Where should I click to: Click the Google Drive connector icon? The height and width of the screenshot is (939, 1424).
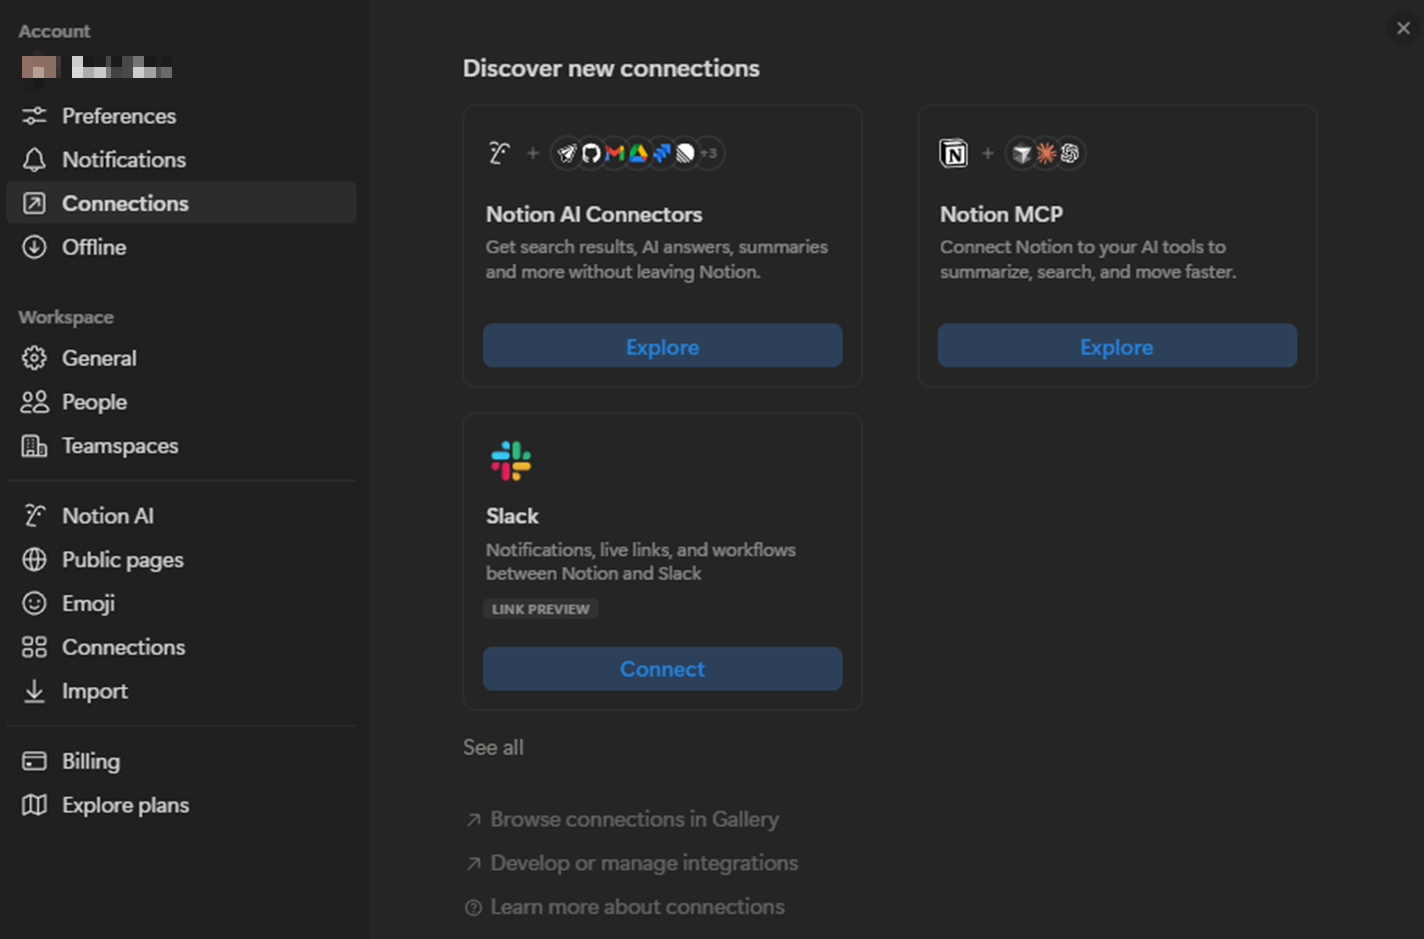coord(638,153)
